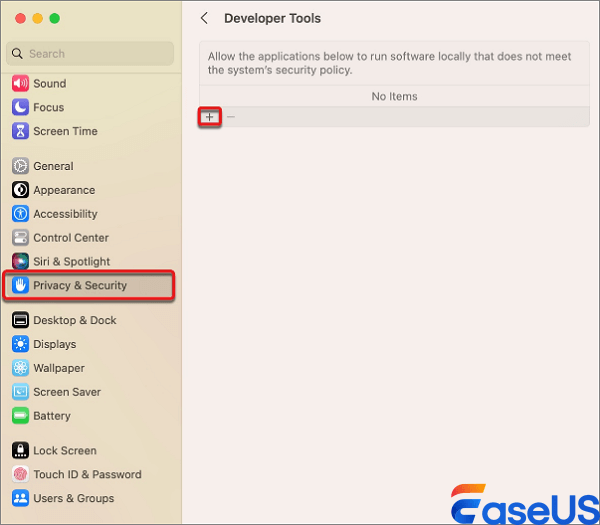The image size is (600, 525).
Task: Open Focus settings label
Action: 49,107
